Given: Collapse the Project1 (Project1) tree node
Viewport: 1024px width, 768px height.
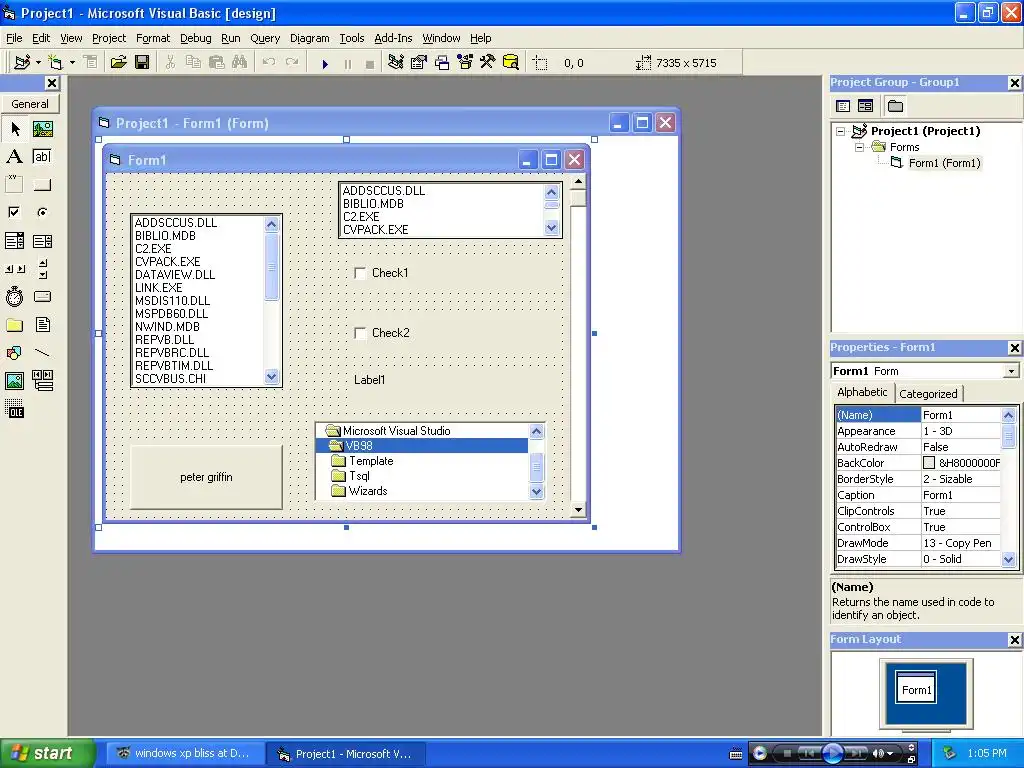Looking at the screenshot, I should click(840, 131).
